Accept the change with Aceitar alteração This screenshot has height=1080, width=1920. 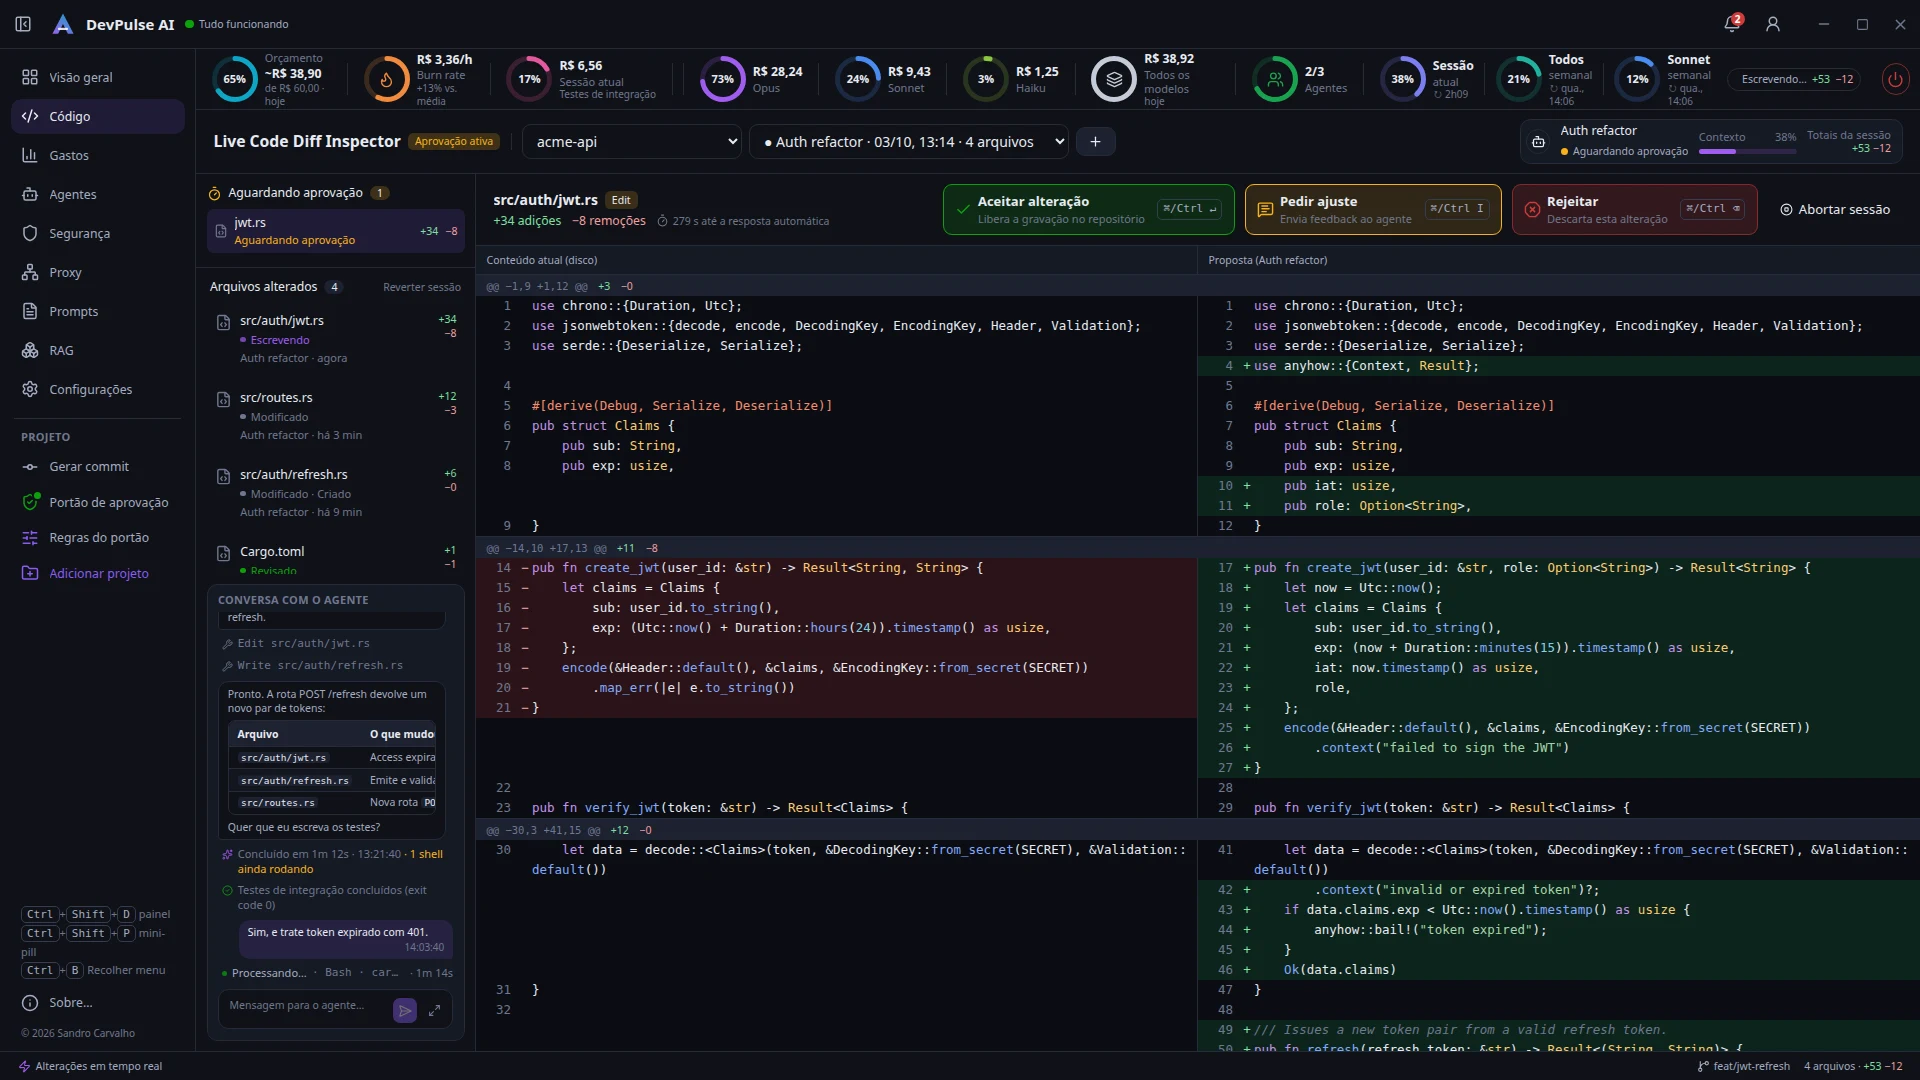tap(1089, 210)
